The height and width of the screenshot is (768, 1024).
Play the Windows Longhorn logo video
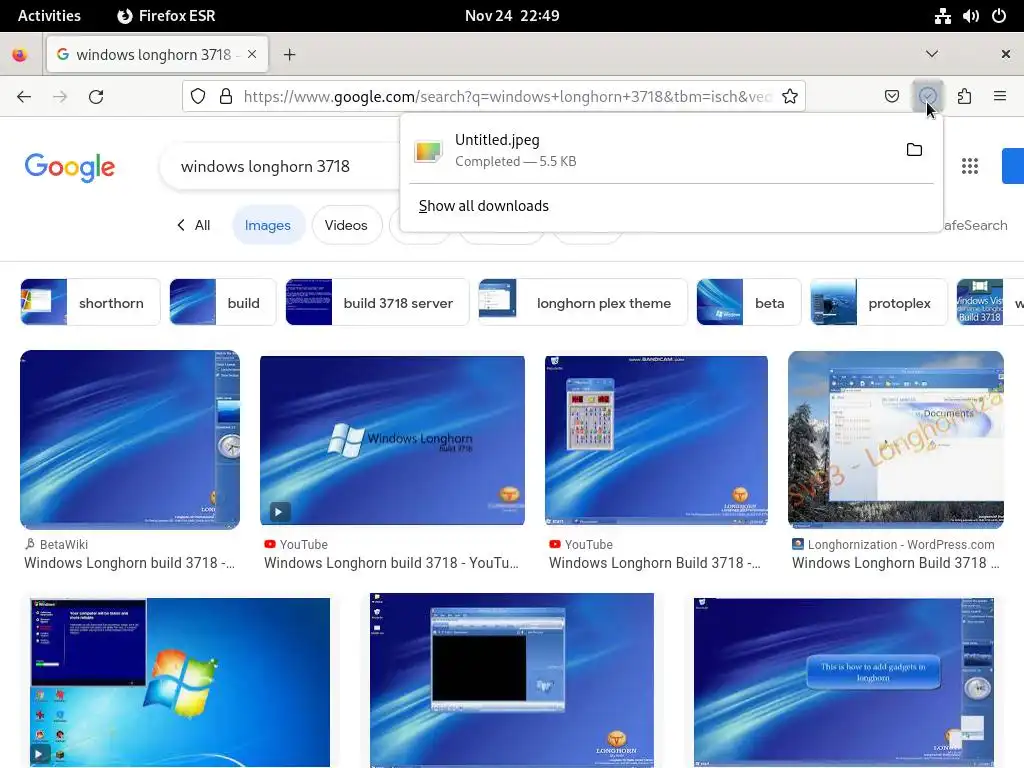279,512
